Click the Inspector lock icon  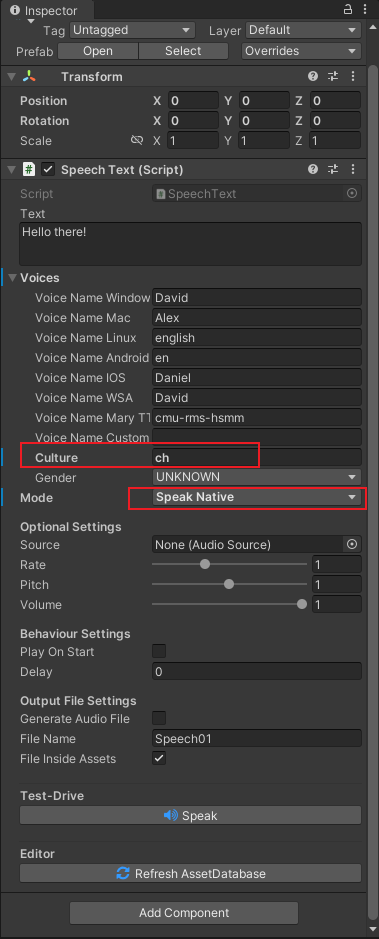(x=348, y=10)
